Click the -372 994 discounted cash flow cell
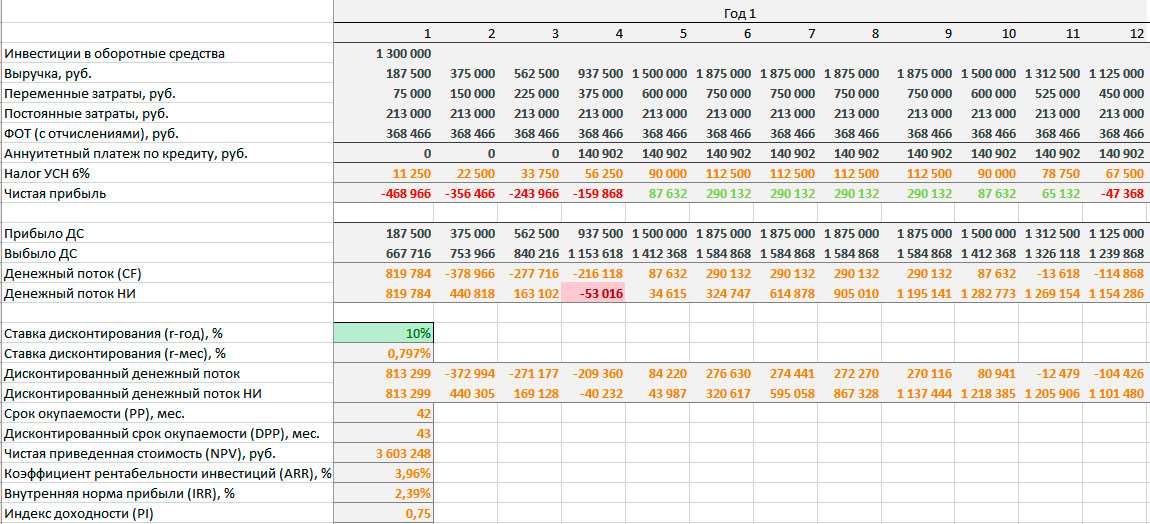This screenshot has height=524, width=1150. click(x=466, y=373)
